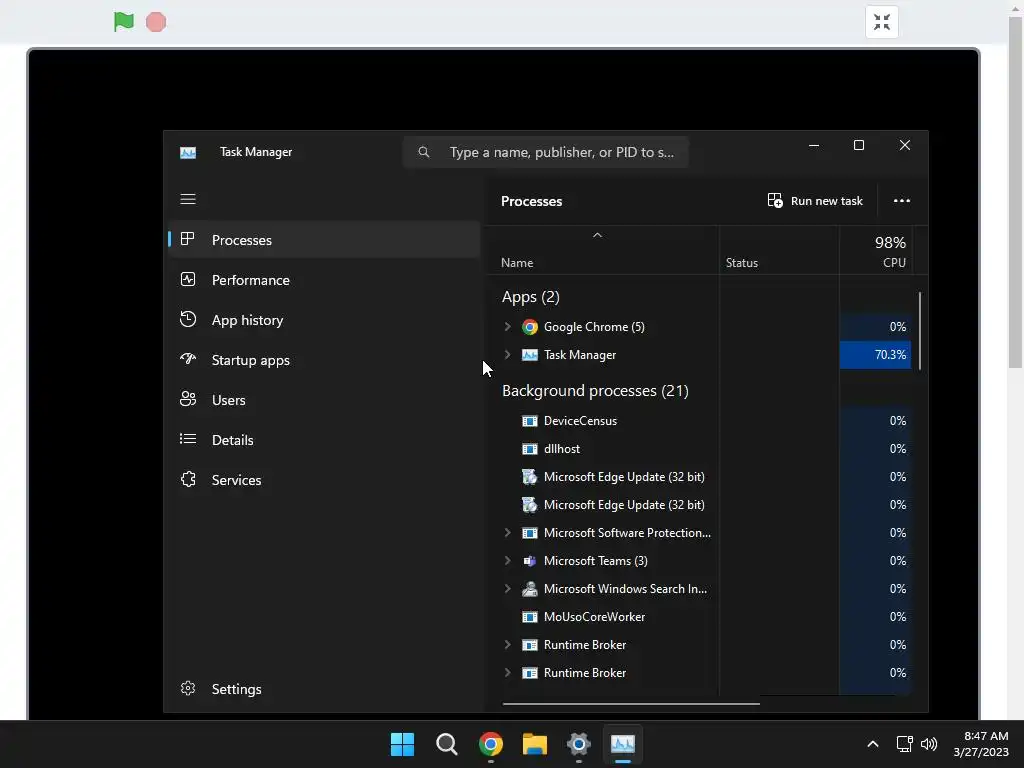Switch to the Services page

coord(325,480)
